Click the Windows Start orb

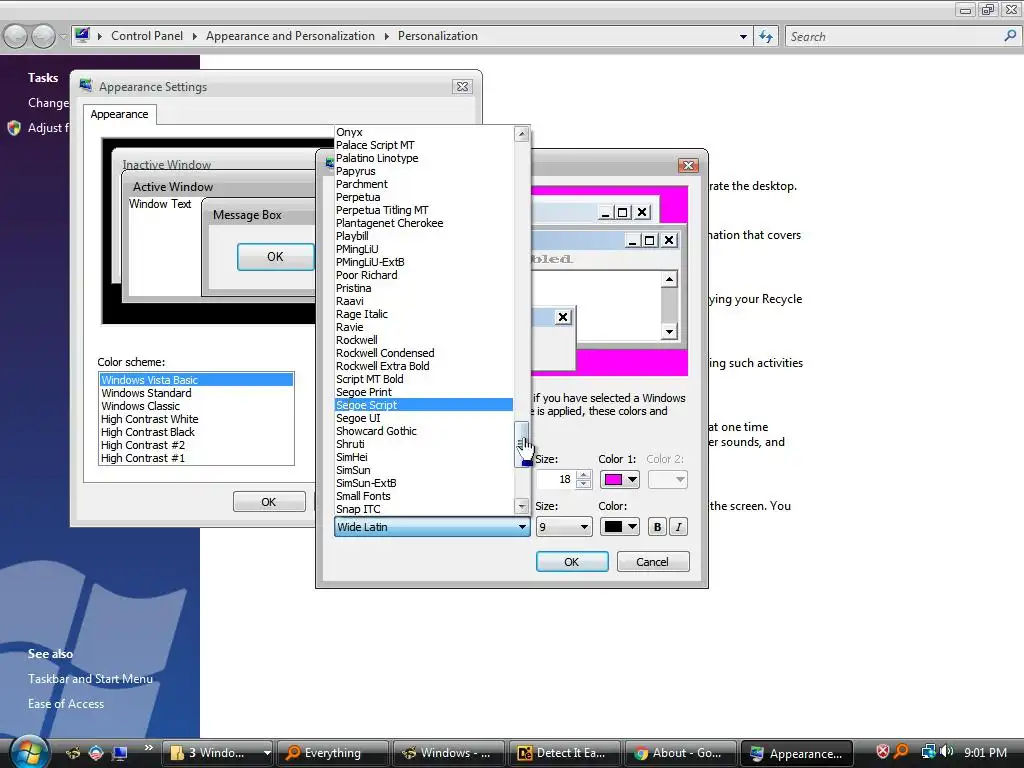click(x=29, y=752)
